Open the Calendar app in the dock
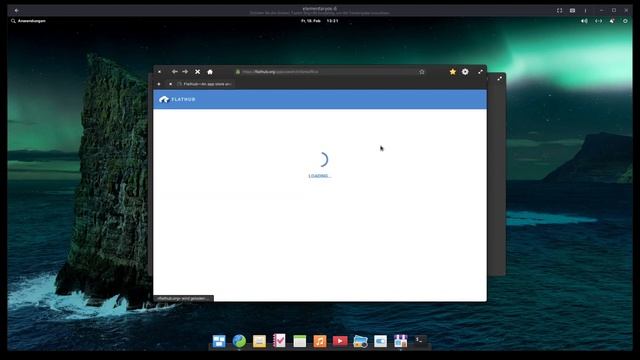Image resolution: width=640 pixels, height=360 pixels. [300, 341]
